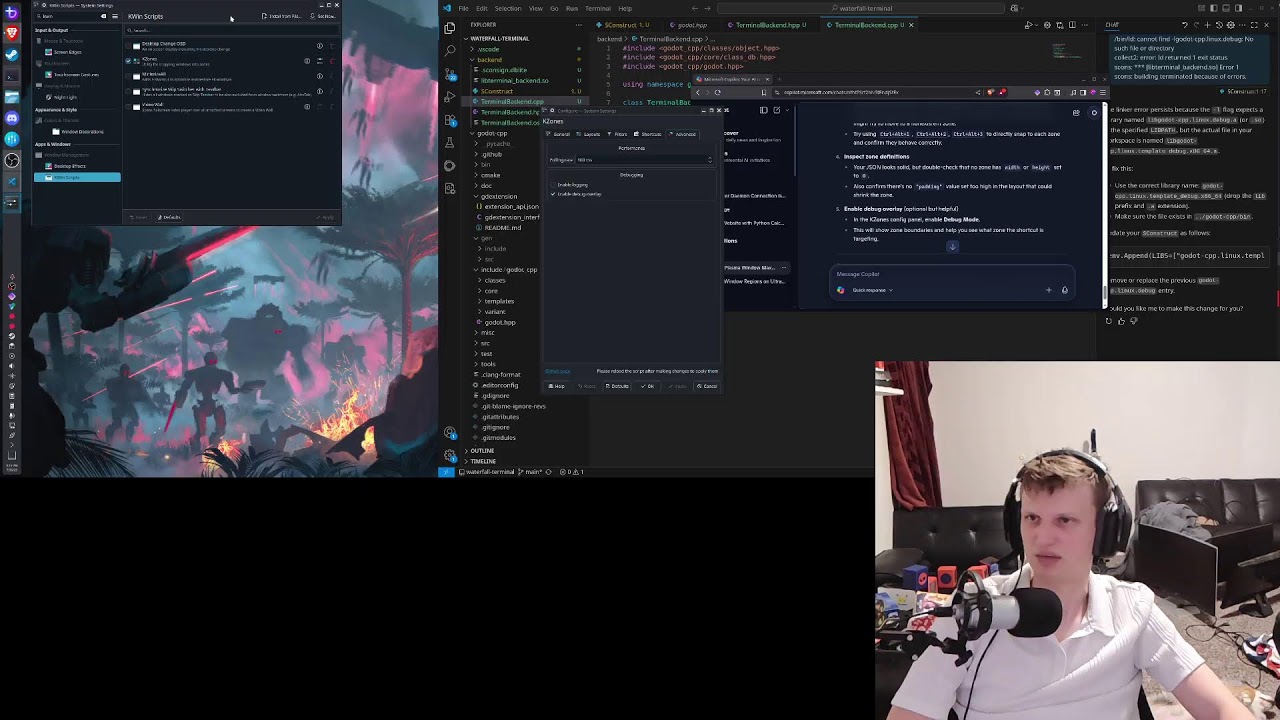Switch to KZones Shortcuts tab
This screenshot has width=1280, height=720.
(x=648, y=134)
